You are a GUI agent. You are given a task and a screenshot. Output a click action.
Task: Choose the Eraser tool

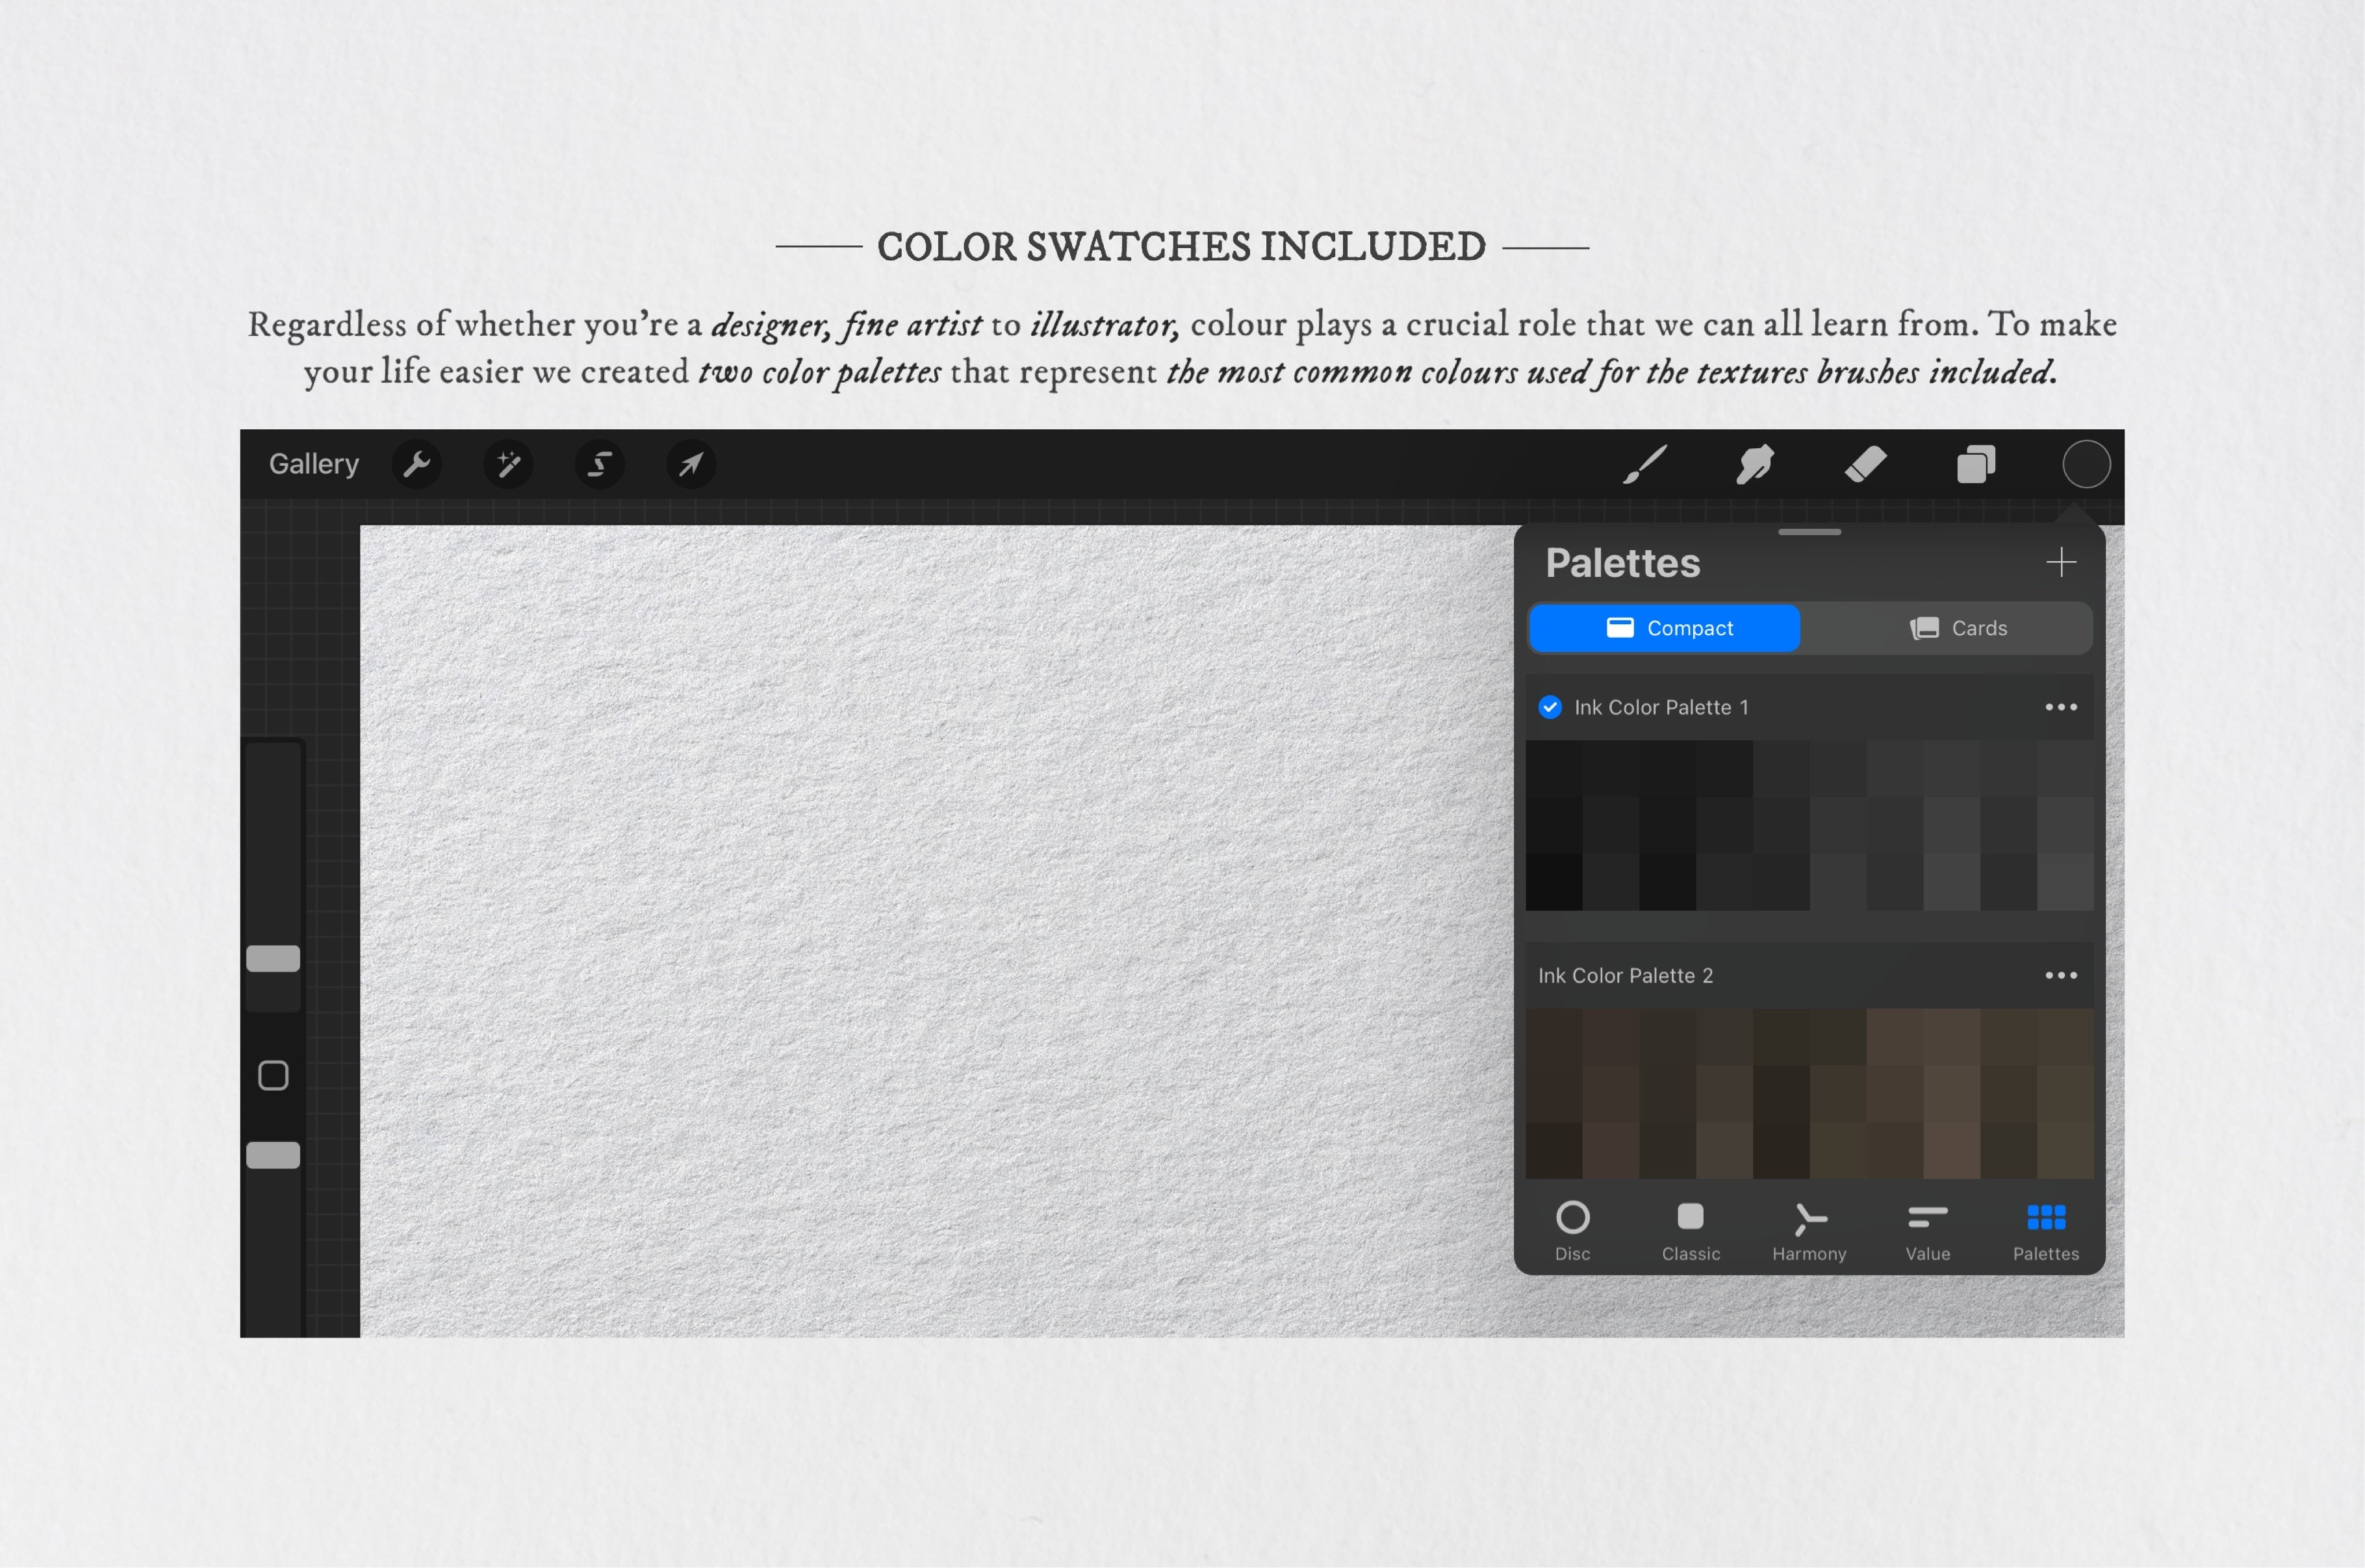click(1865, 464)
